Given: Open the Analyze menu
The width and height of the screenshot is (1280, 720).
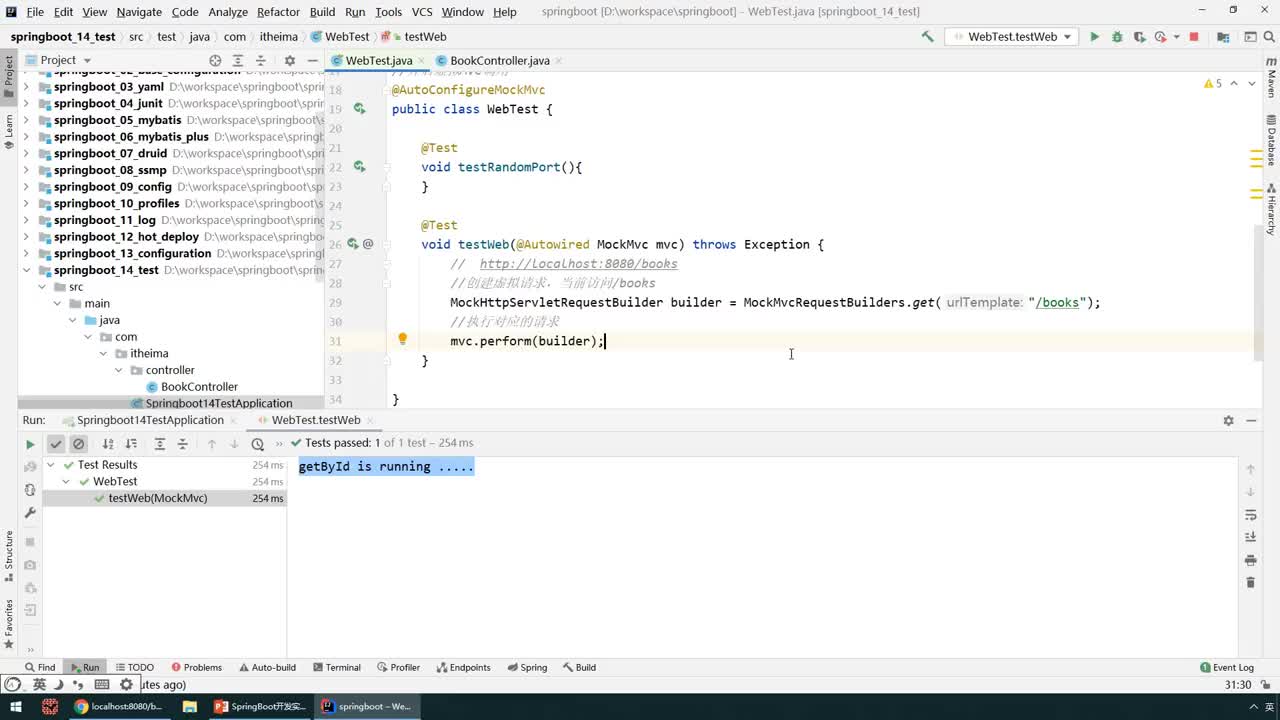Looking at the screenshot, I should pyautogui.click(x=228, y=12).
